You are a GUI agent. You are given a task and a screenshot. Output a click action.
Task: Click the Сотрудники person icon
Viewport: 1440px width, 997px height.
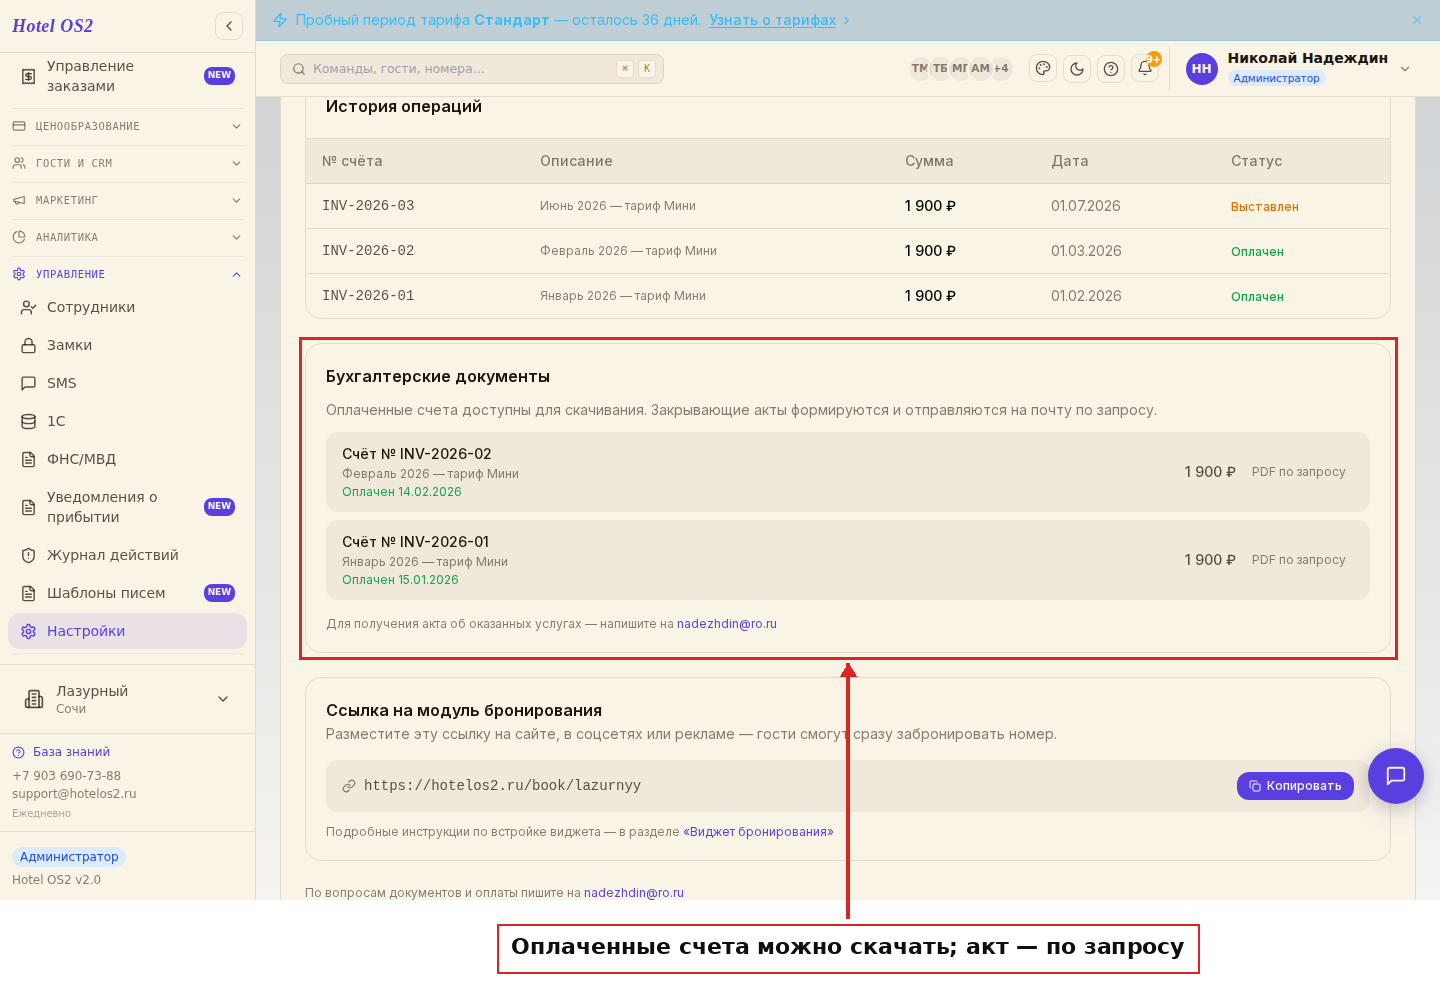pos(29,307)
